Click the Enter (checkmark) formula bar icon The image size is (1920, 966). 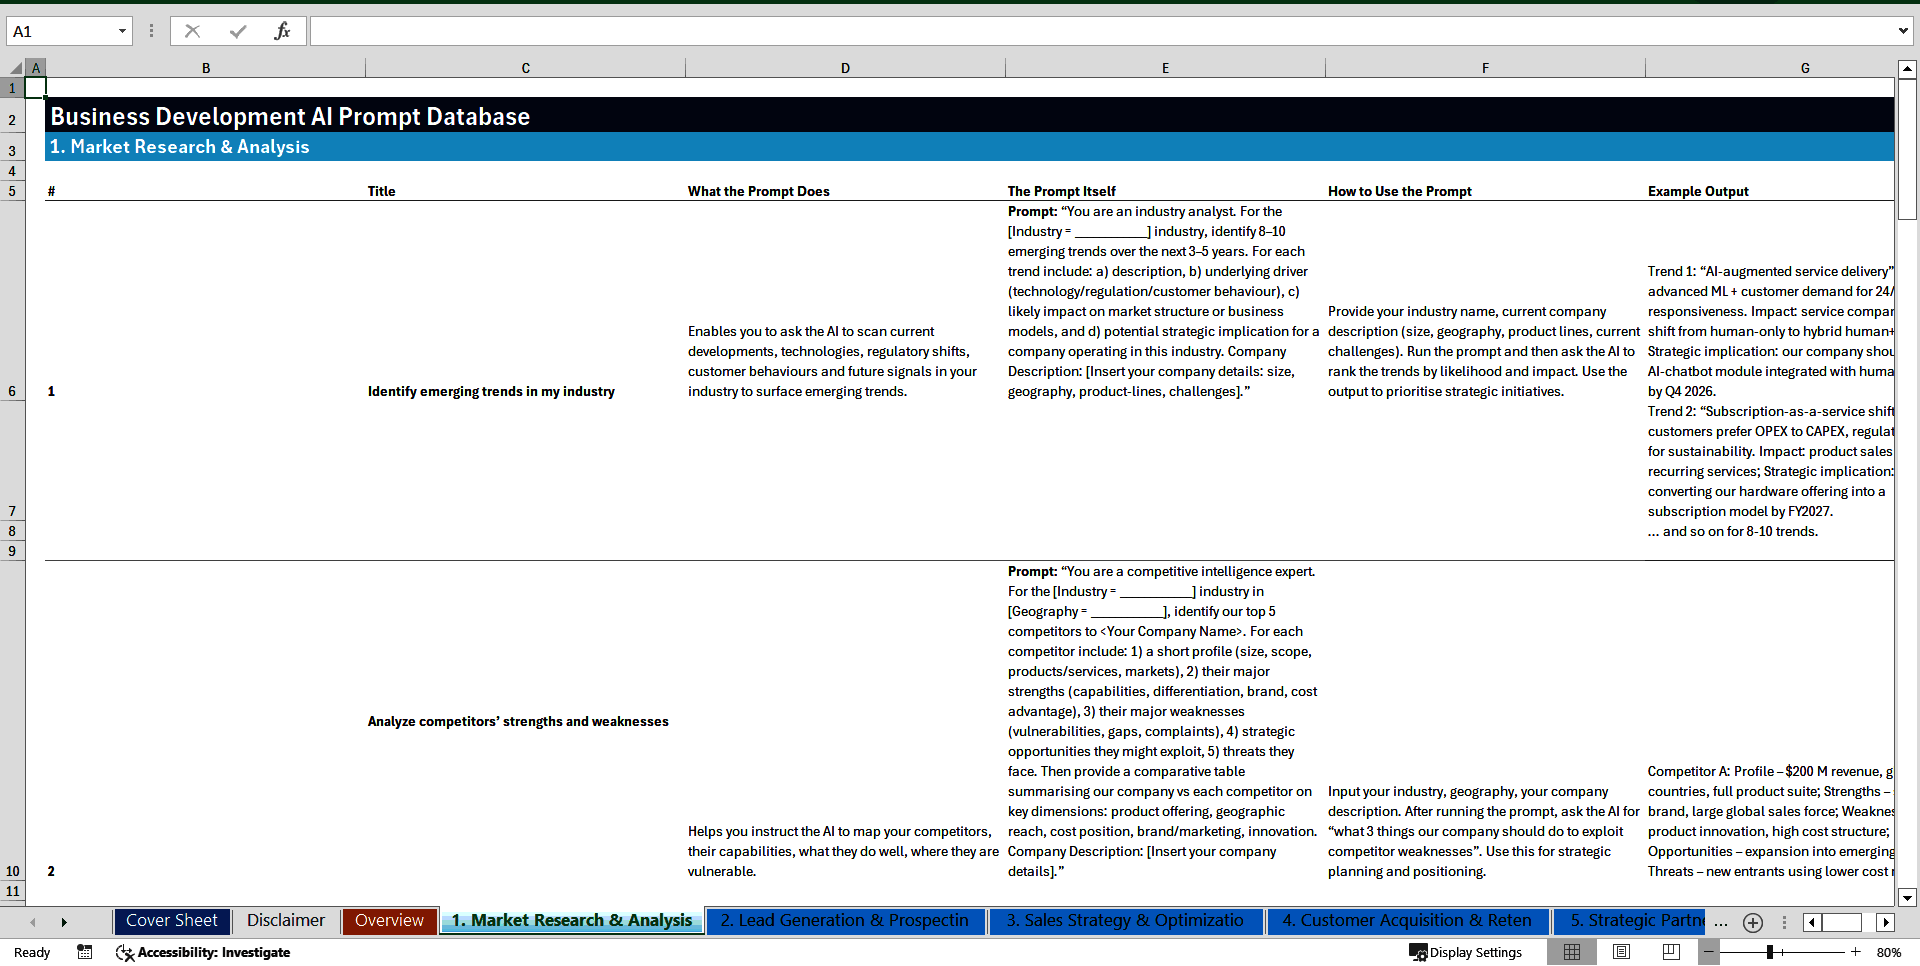tap(238, 31)
